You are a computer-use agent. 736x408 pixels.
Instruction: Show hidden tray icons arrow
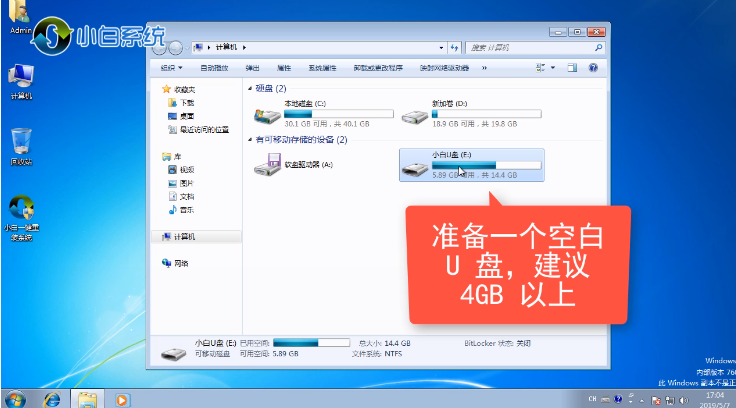click(x=642, y=400)
